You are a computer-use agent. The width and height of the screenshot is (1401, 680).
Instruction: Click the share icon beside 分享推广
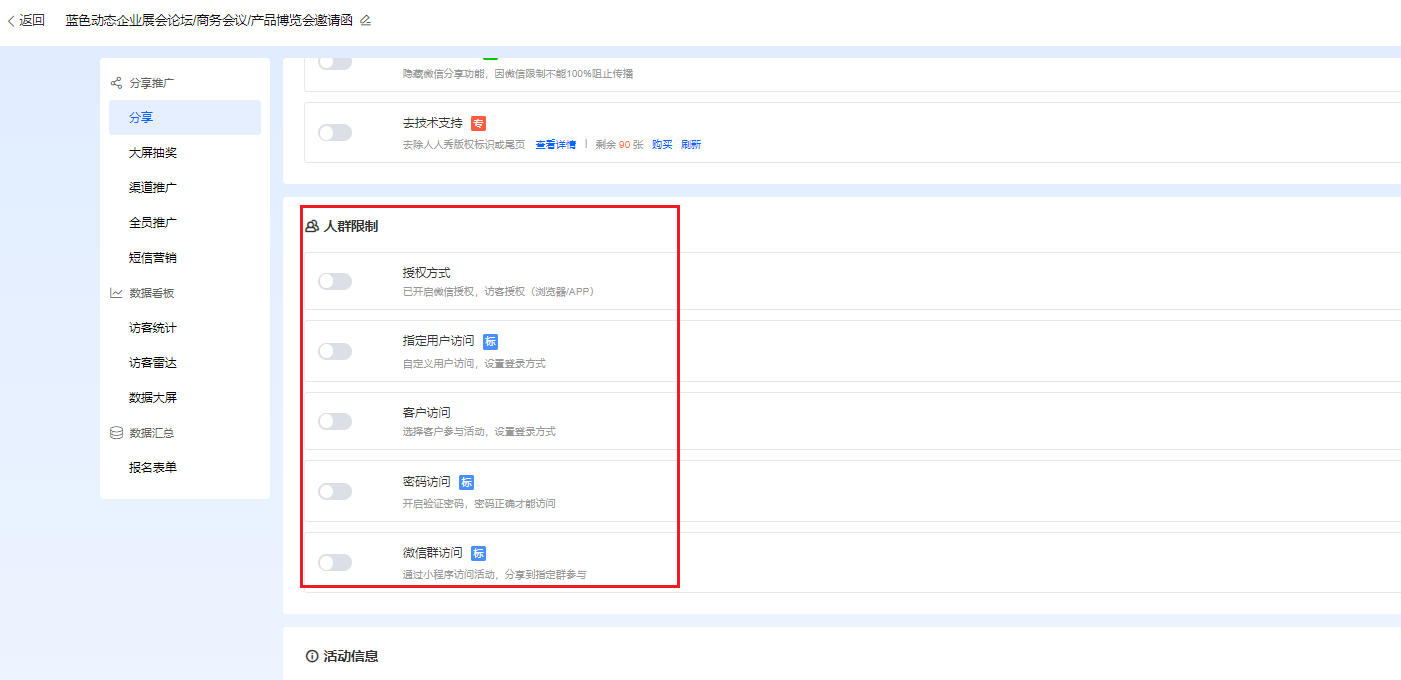(x=116, y=83)
